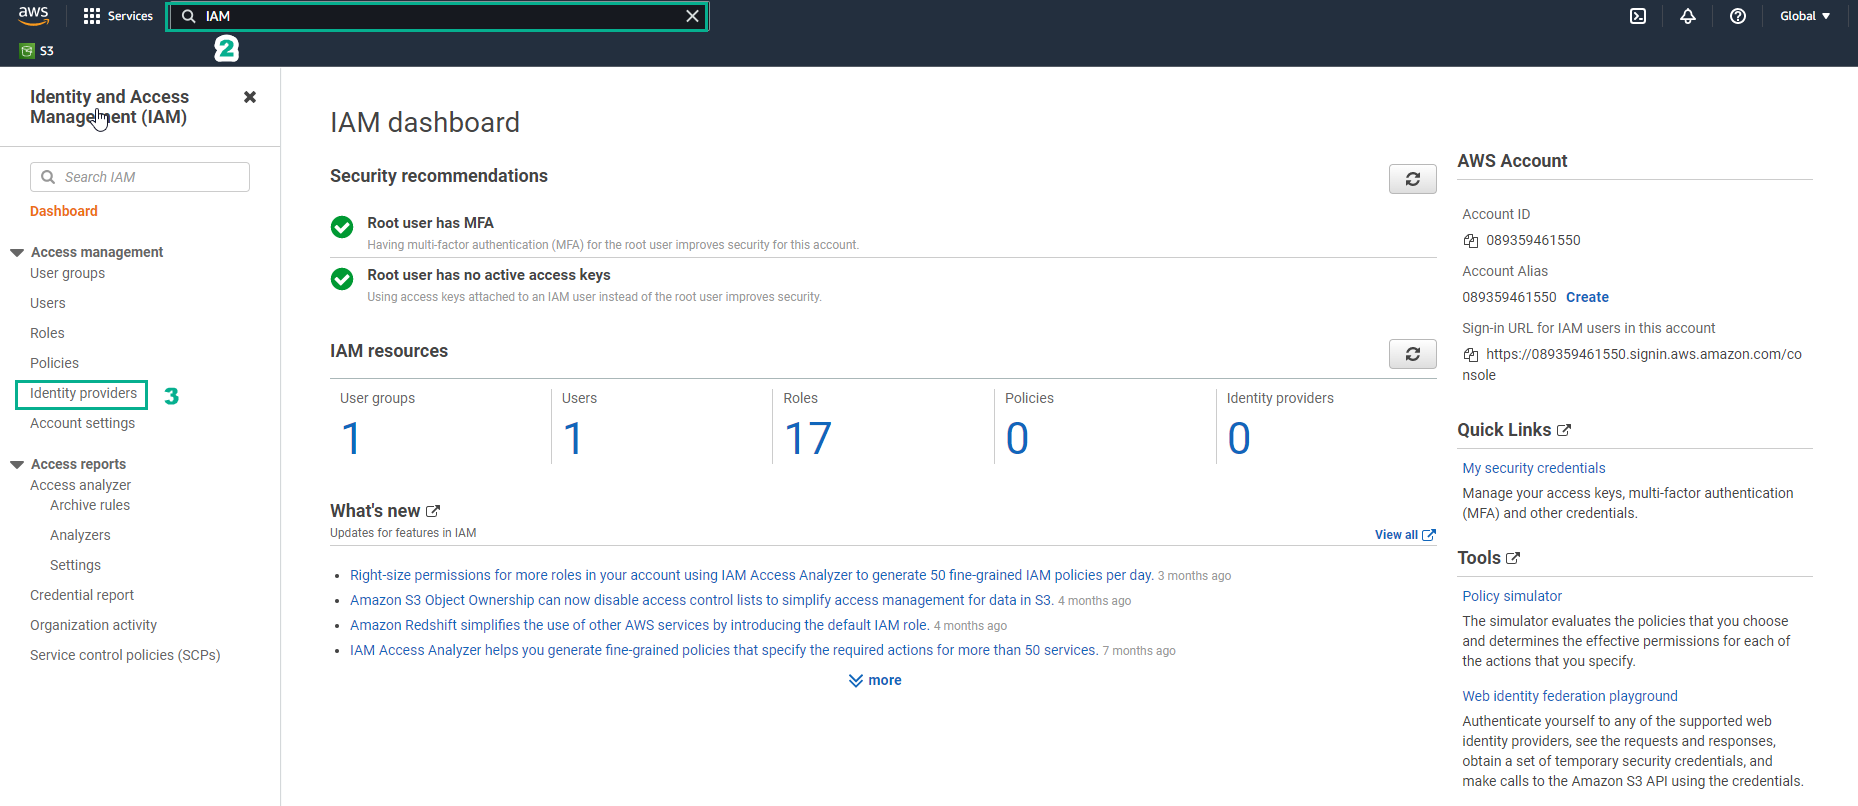Click the top IAM search field

point(437,16)
